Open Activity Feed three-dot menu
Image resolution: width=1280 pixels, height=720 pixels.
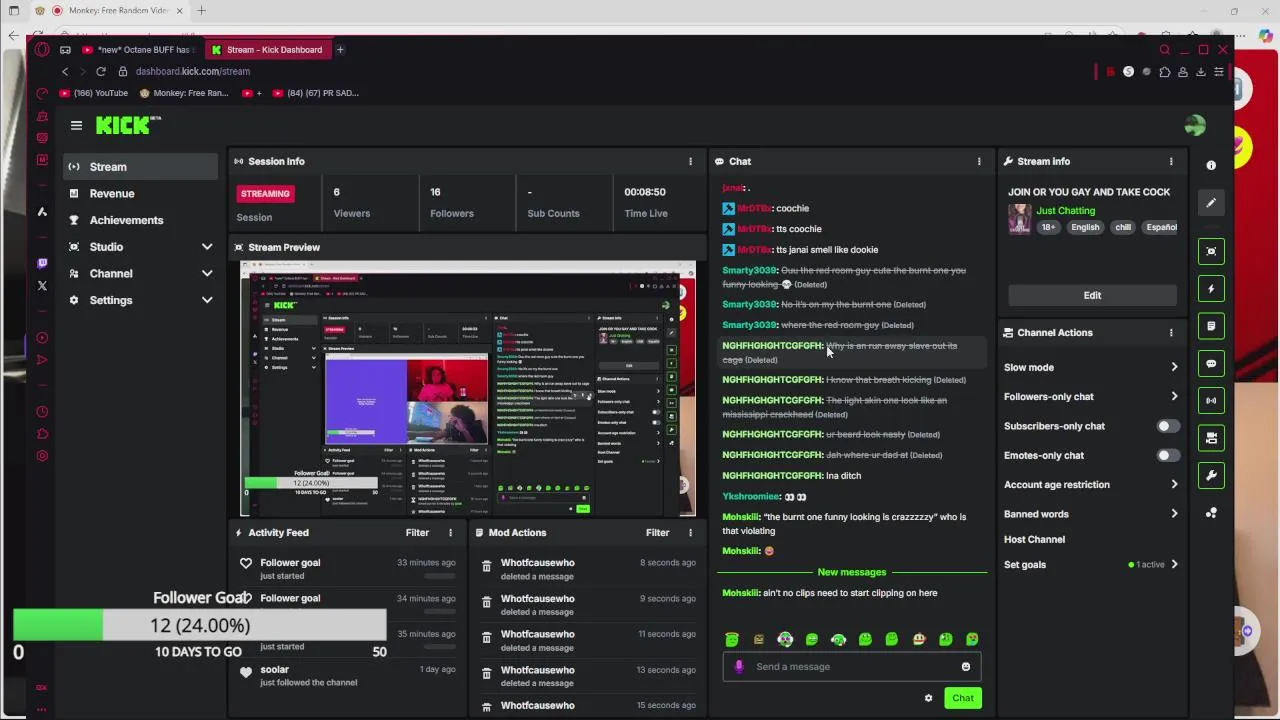coord(450,533)
